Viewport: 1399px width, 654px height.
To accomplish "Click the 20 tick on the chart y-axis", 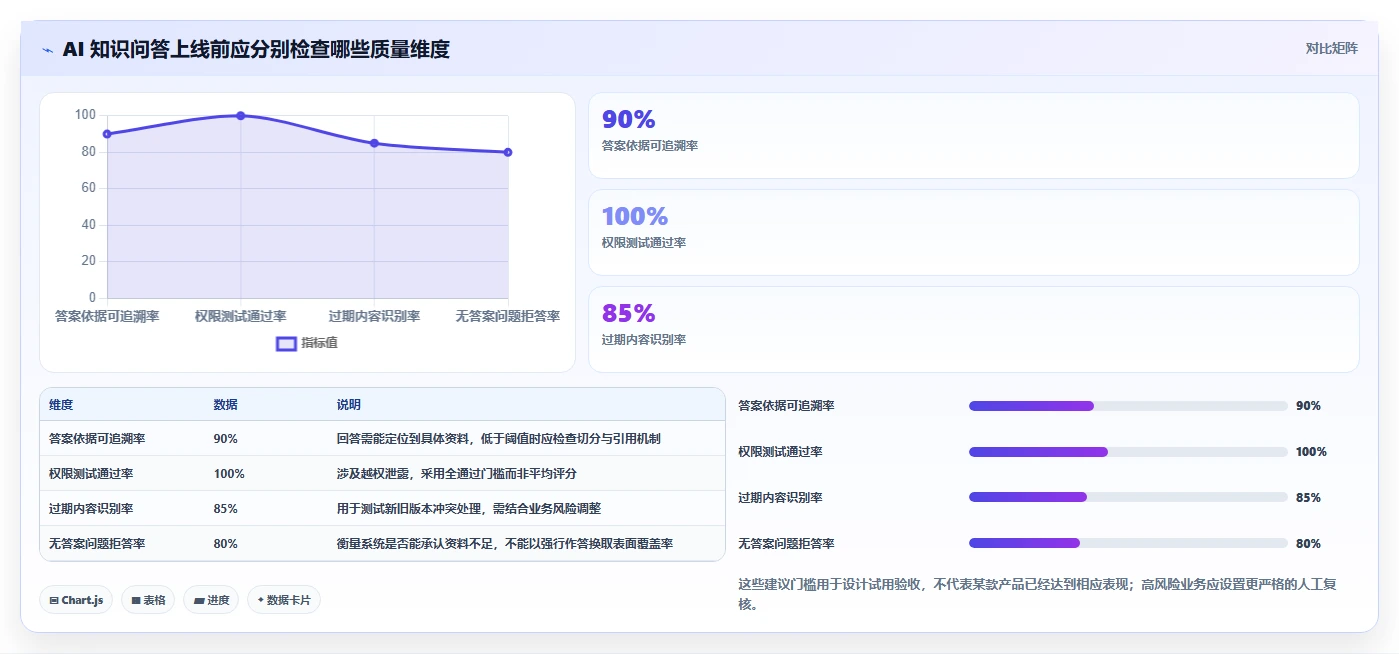I will coord(89,261).
